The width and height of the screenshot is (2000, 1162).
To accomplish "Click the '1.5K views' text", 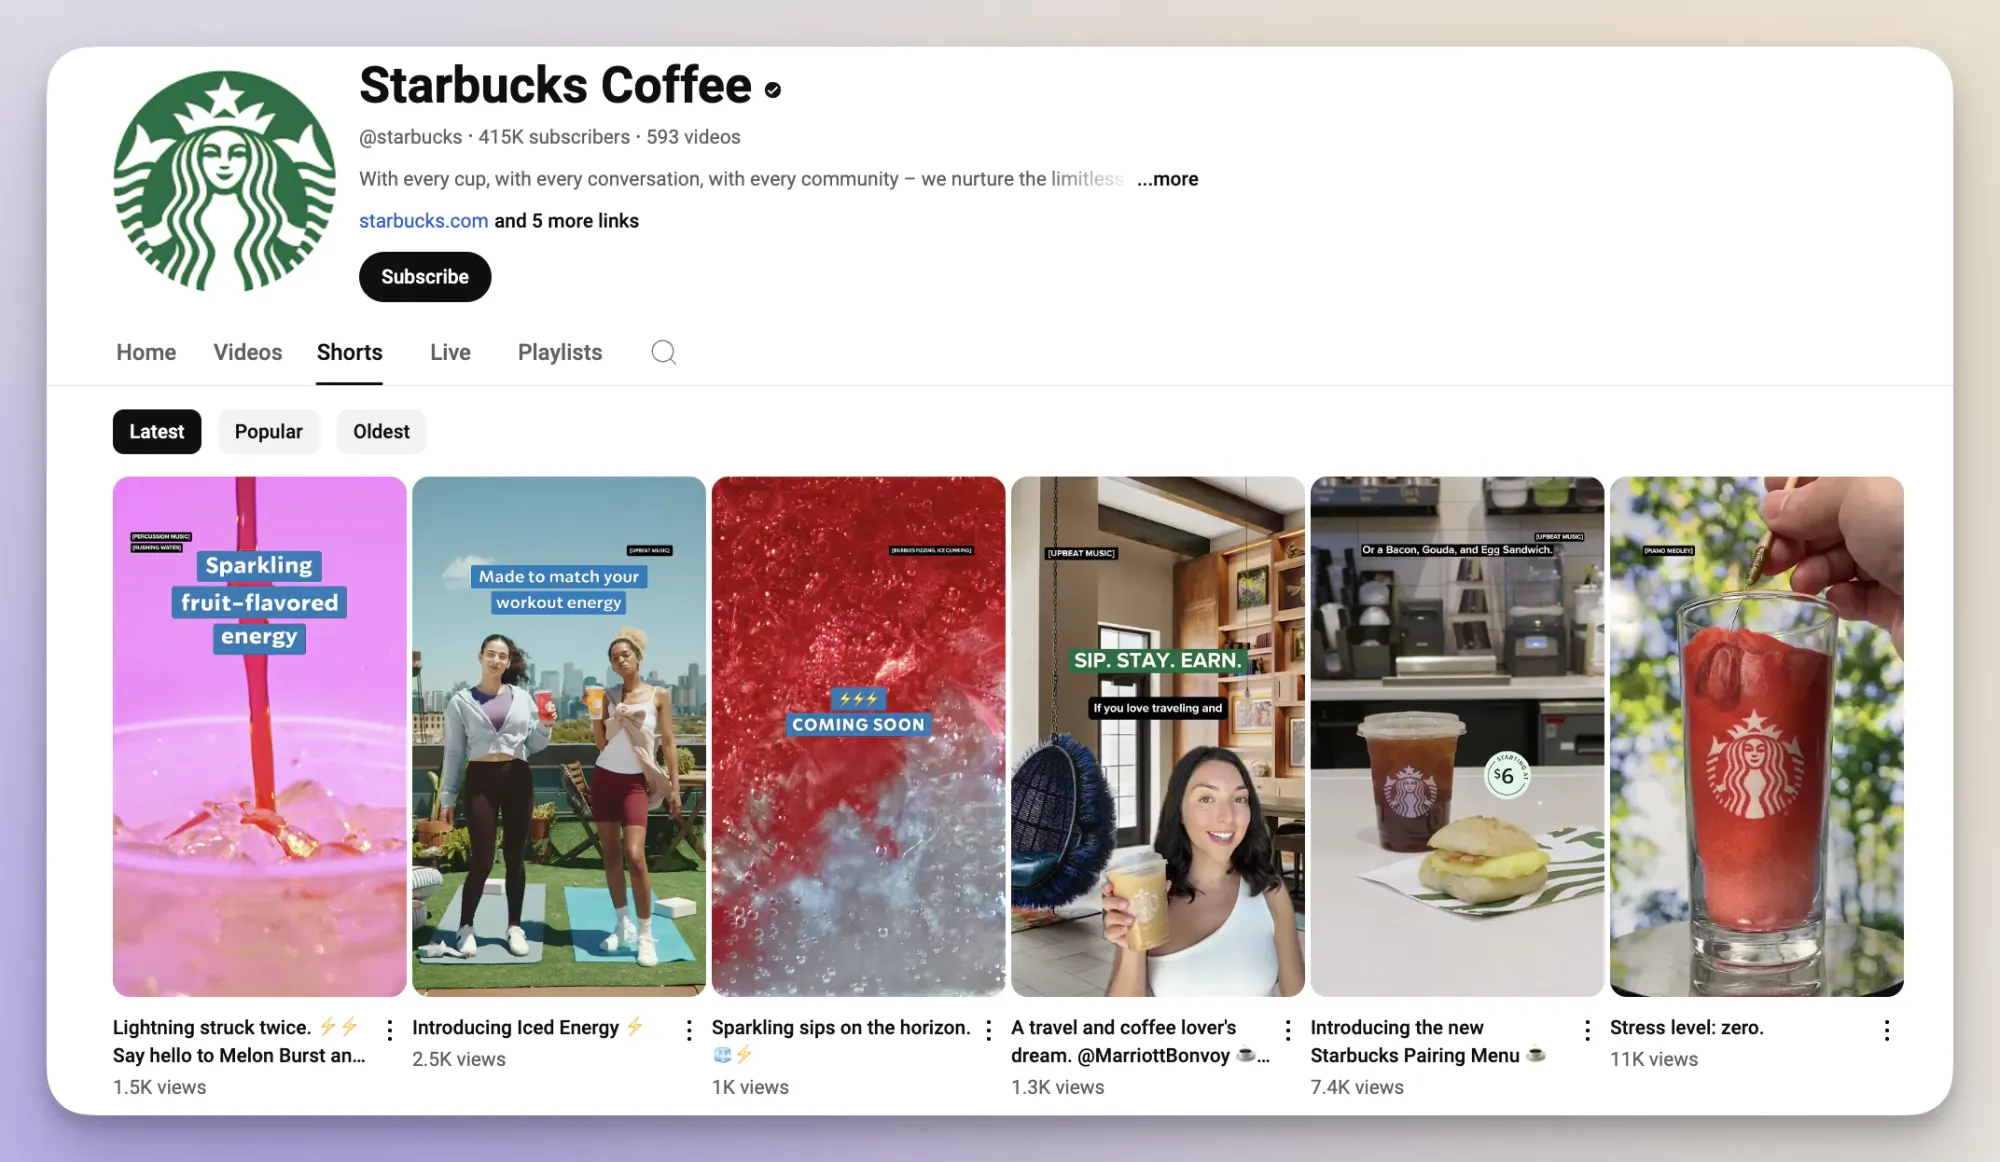I will tap(160, 1087).
